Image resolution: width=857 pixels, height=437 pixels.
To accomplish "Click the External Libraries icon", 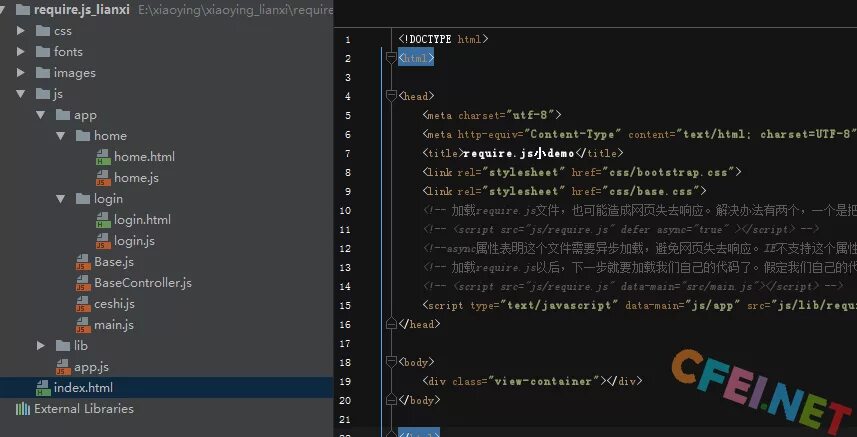I will point(22,409).
